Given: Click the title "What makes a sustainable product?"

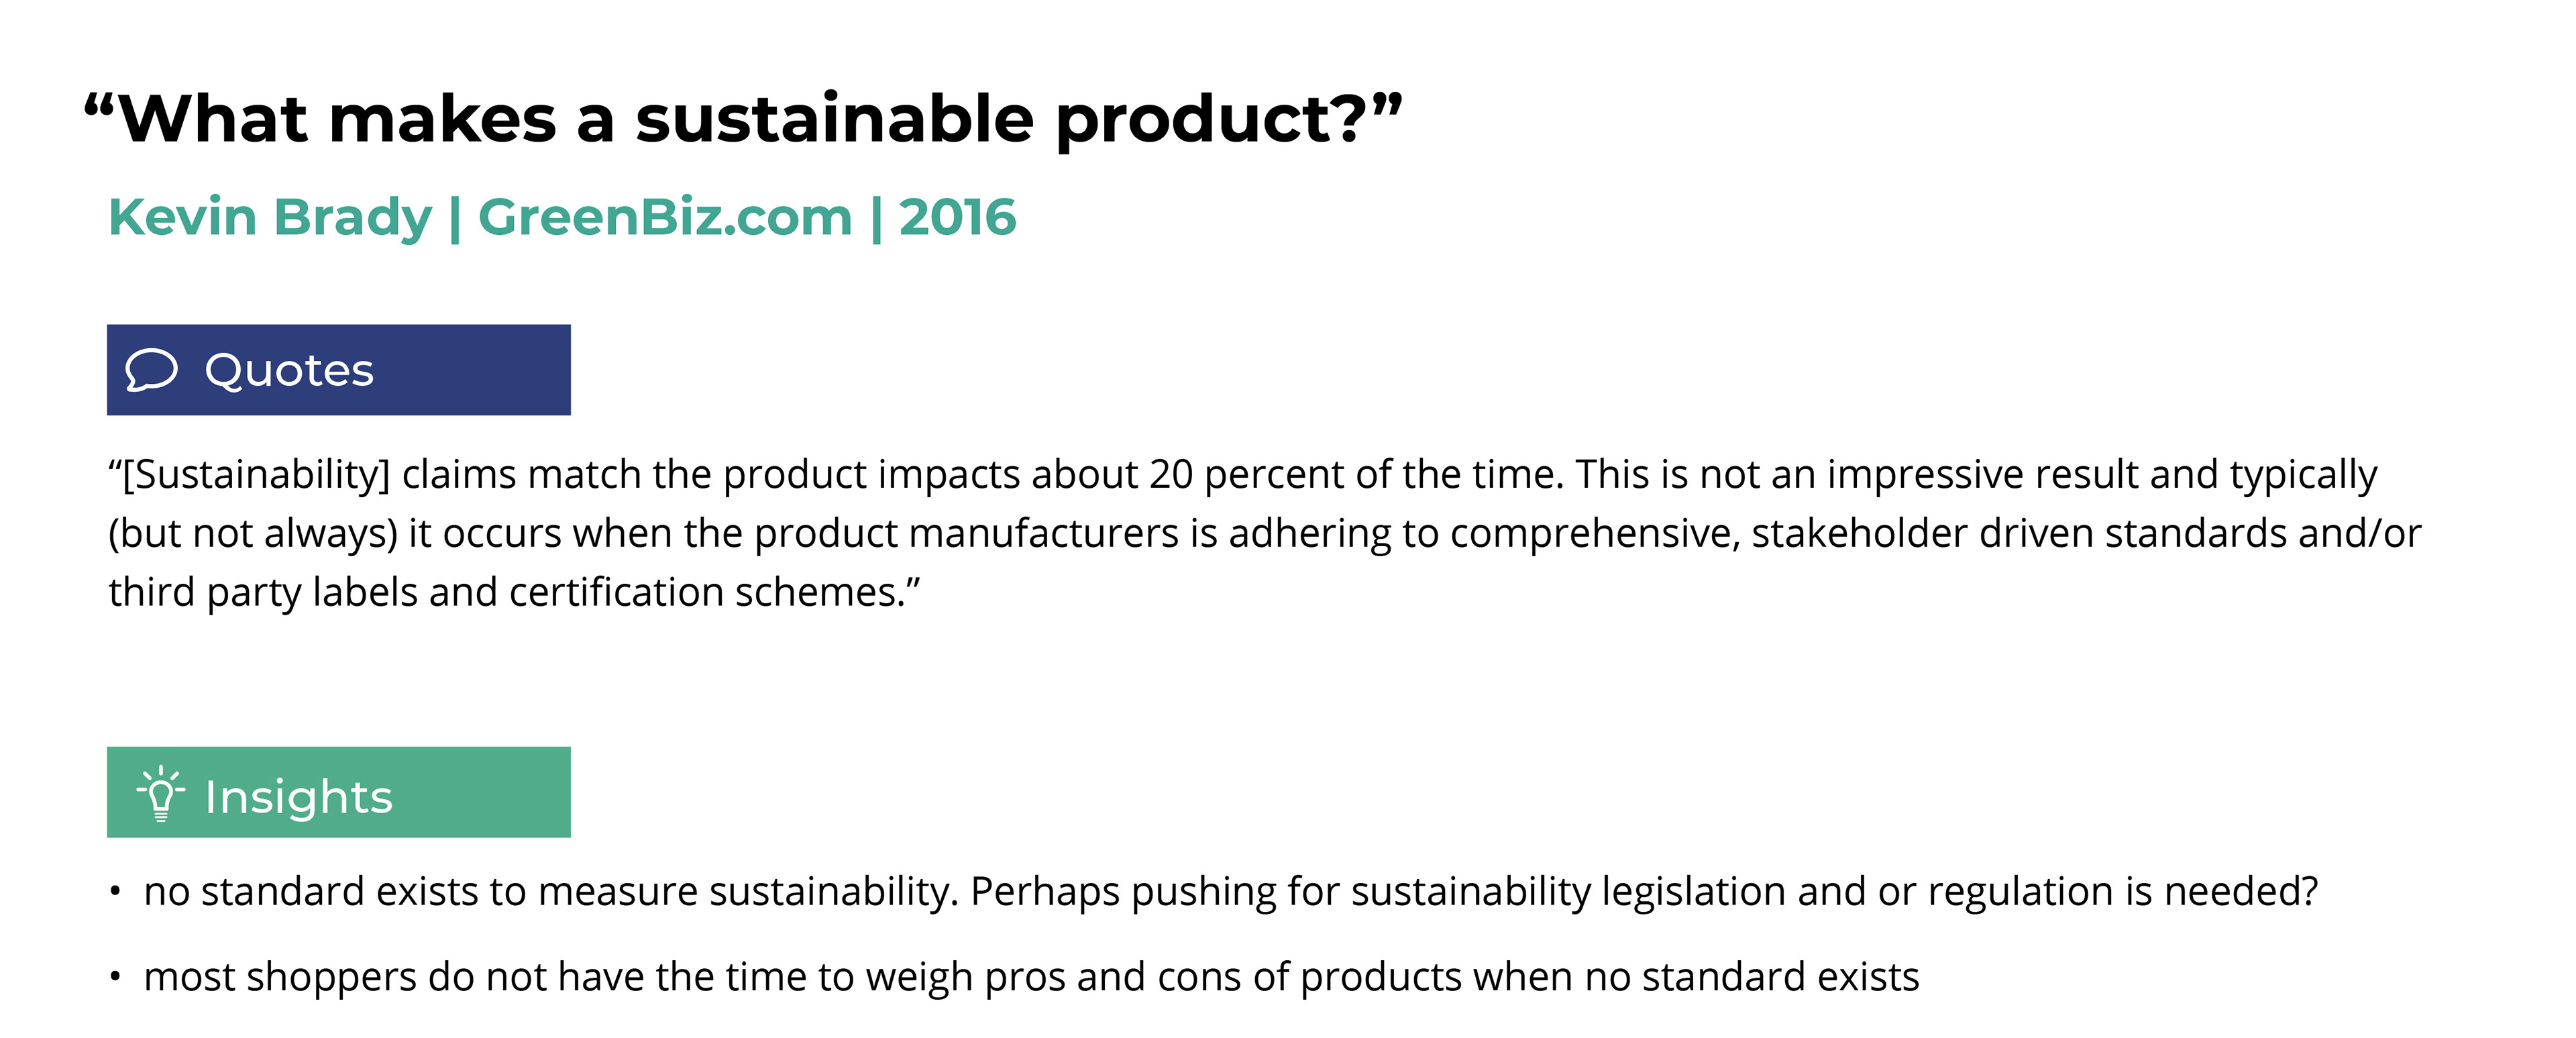Looking at the screenshot, I should (x=743, y=120).
